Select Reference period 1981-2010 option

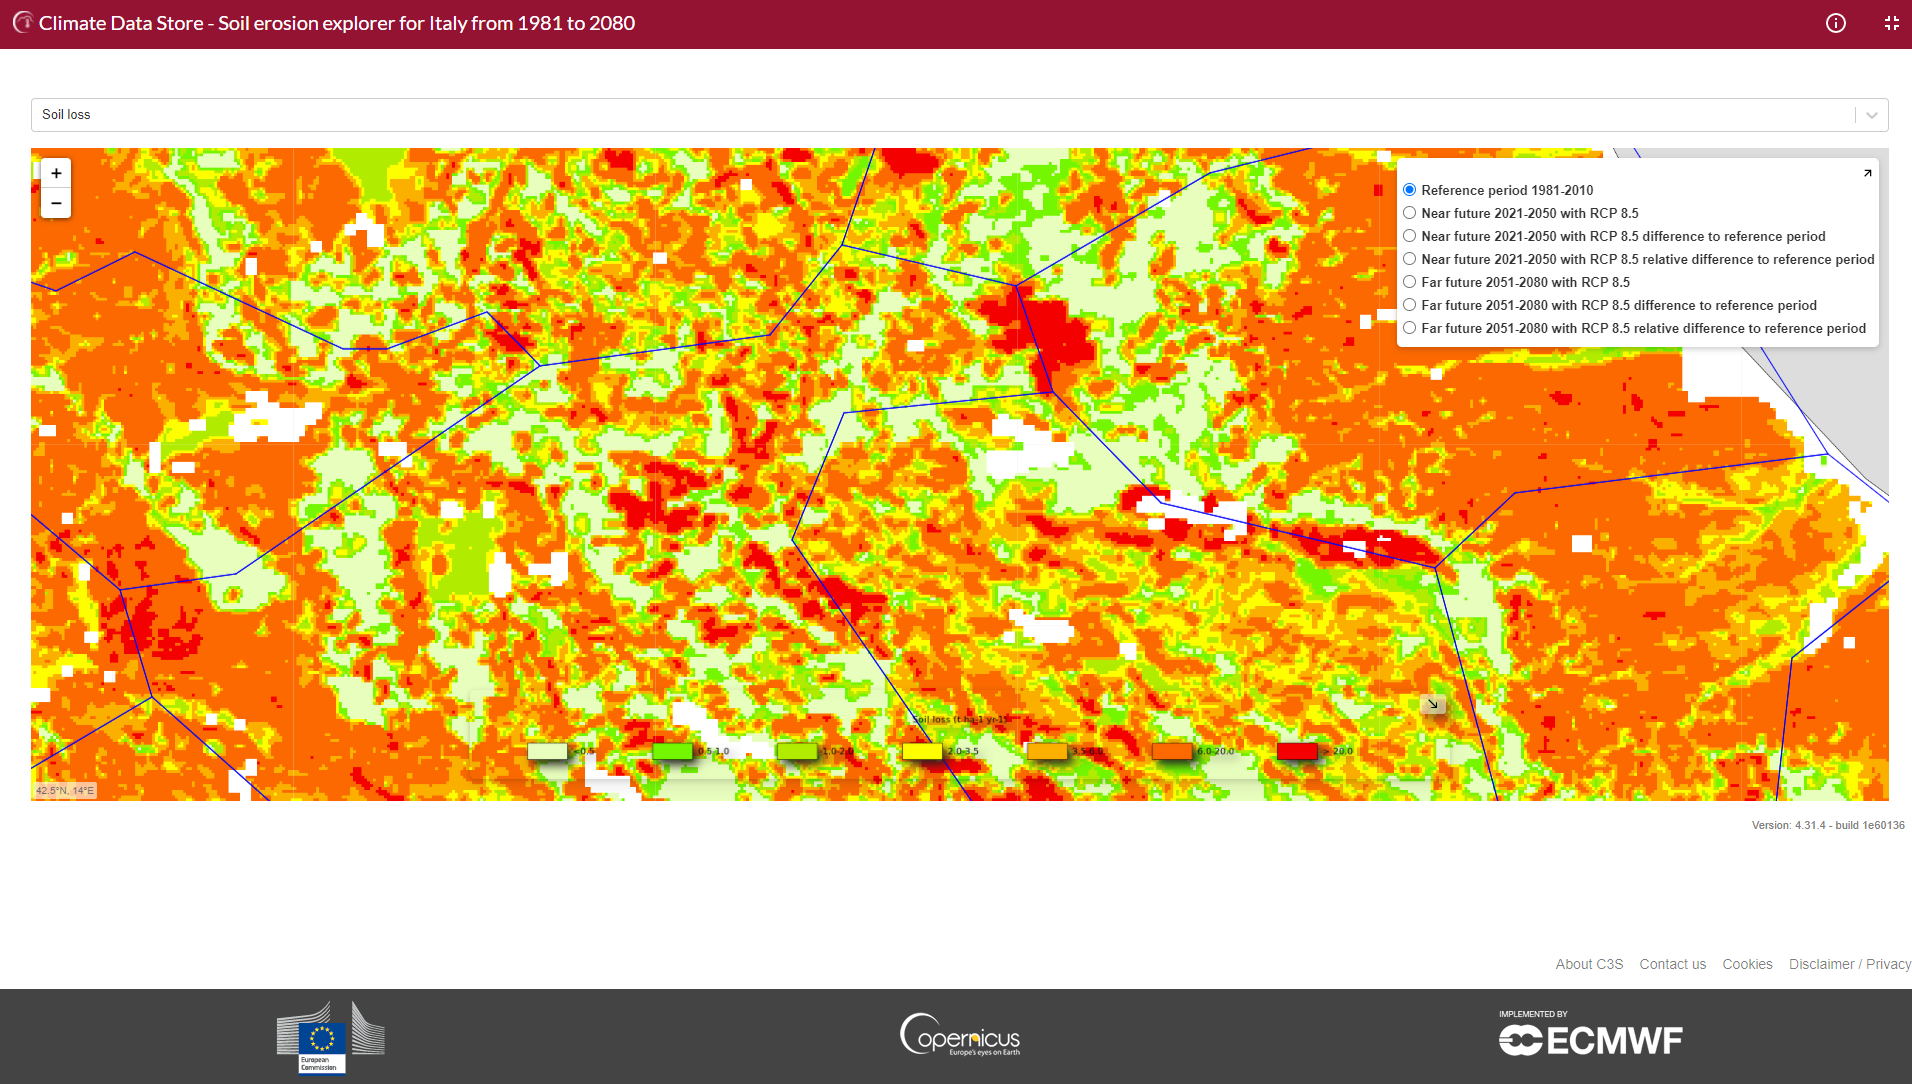(1410, 190)
